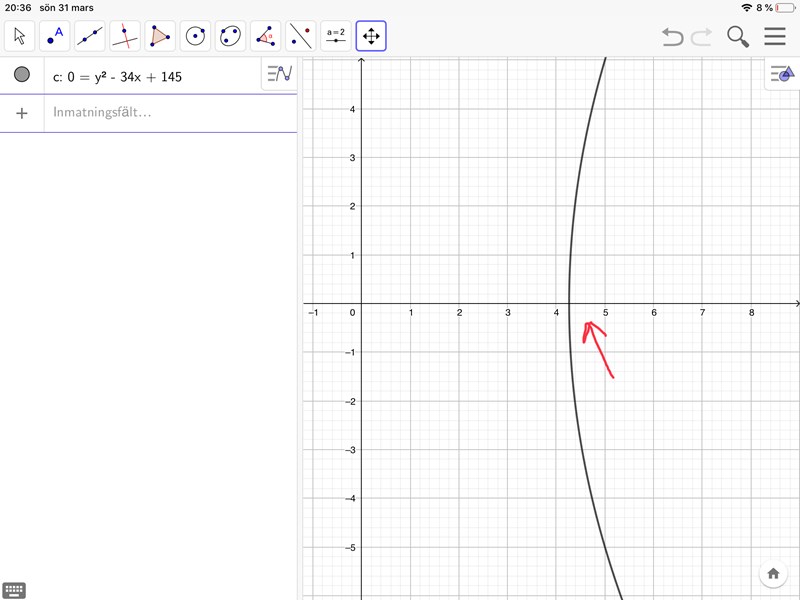This screenshot has width=800, height=600.
Task: Open the search magnifier
Action: [x=738, y=37]
